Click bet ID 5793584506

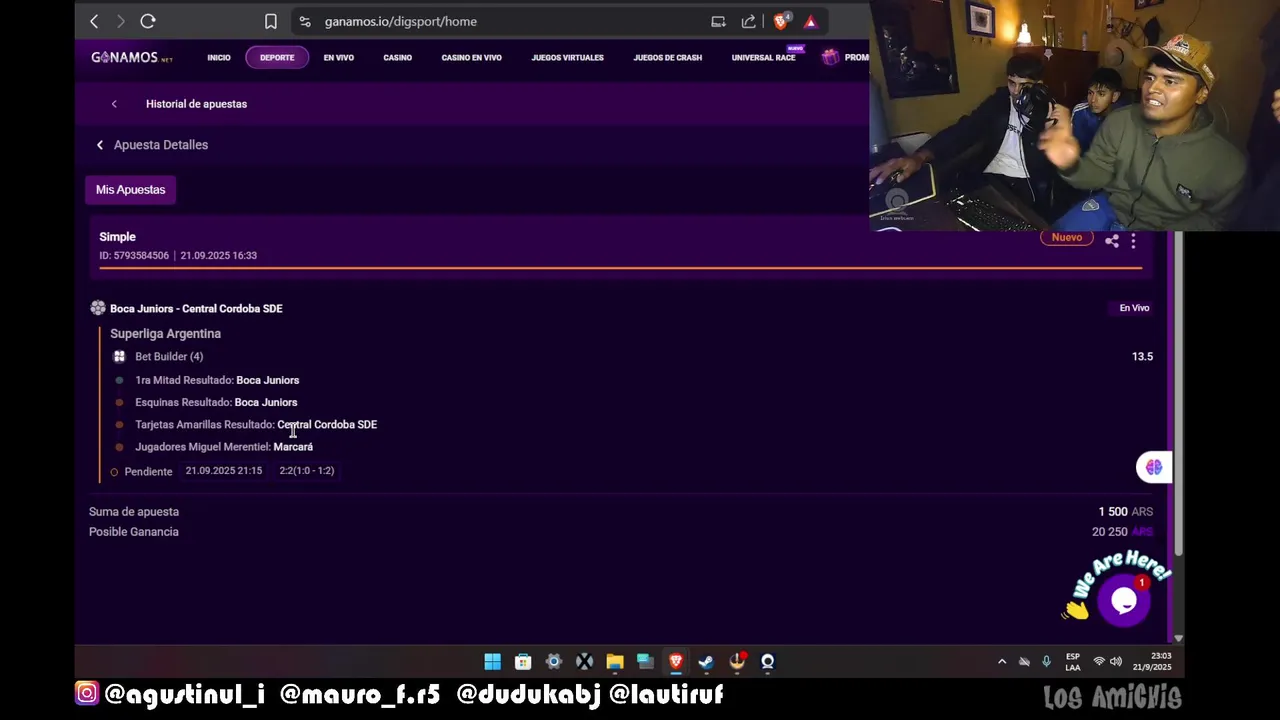[134, 255]
